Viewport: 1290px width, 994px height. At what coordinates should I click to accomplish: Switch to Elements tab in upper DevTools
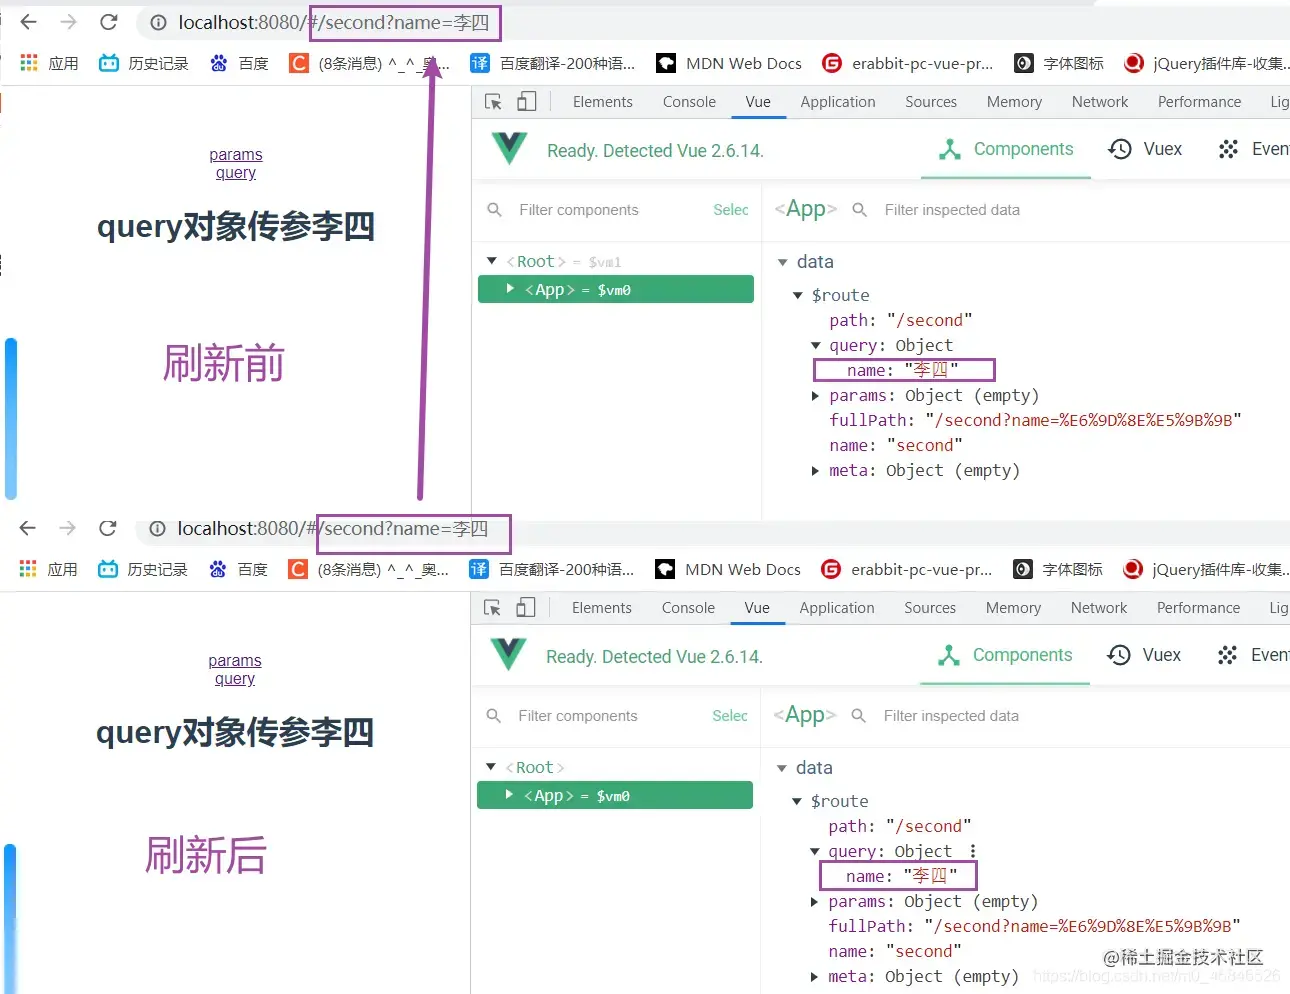603,102
